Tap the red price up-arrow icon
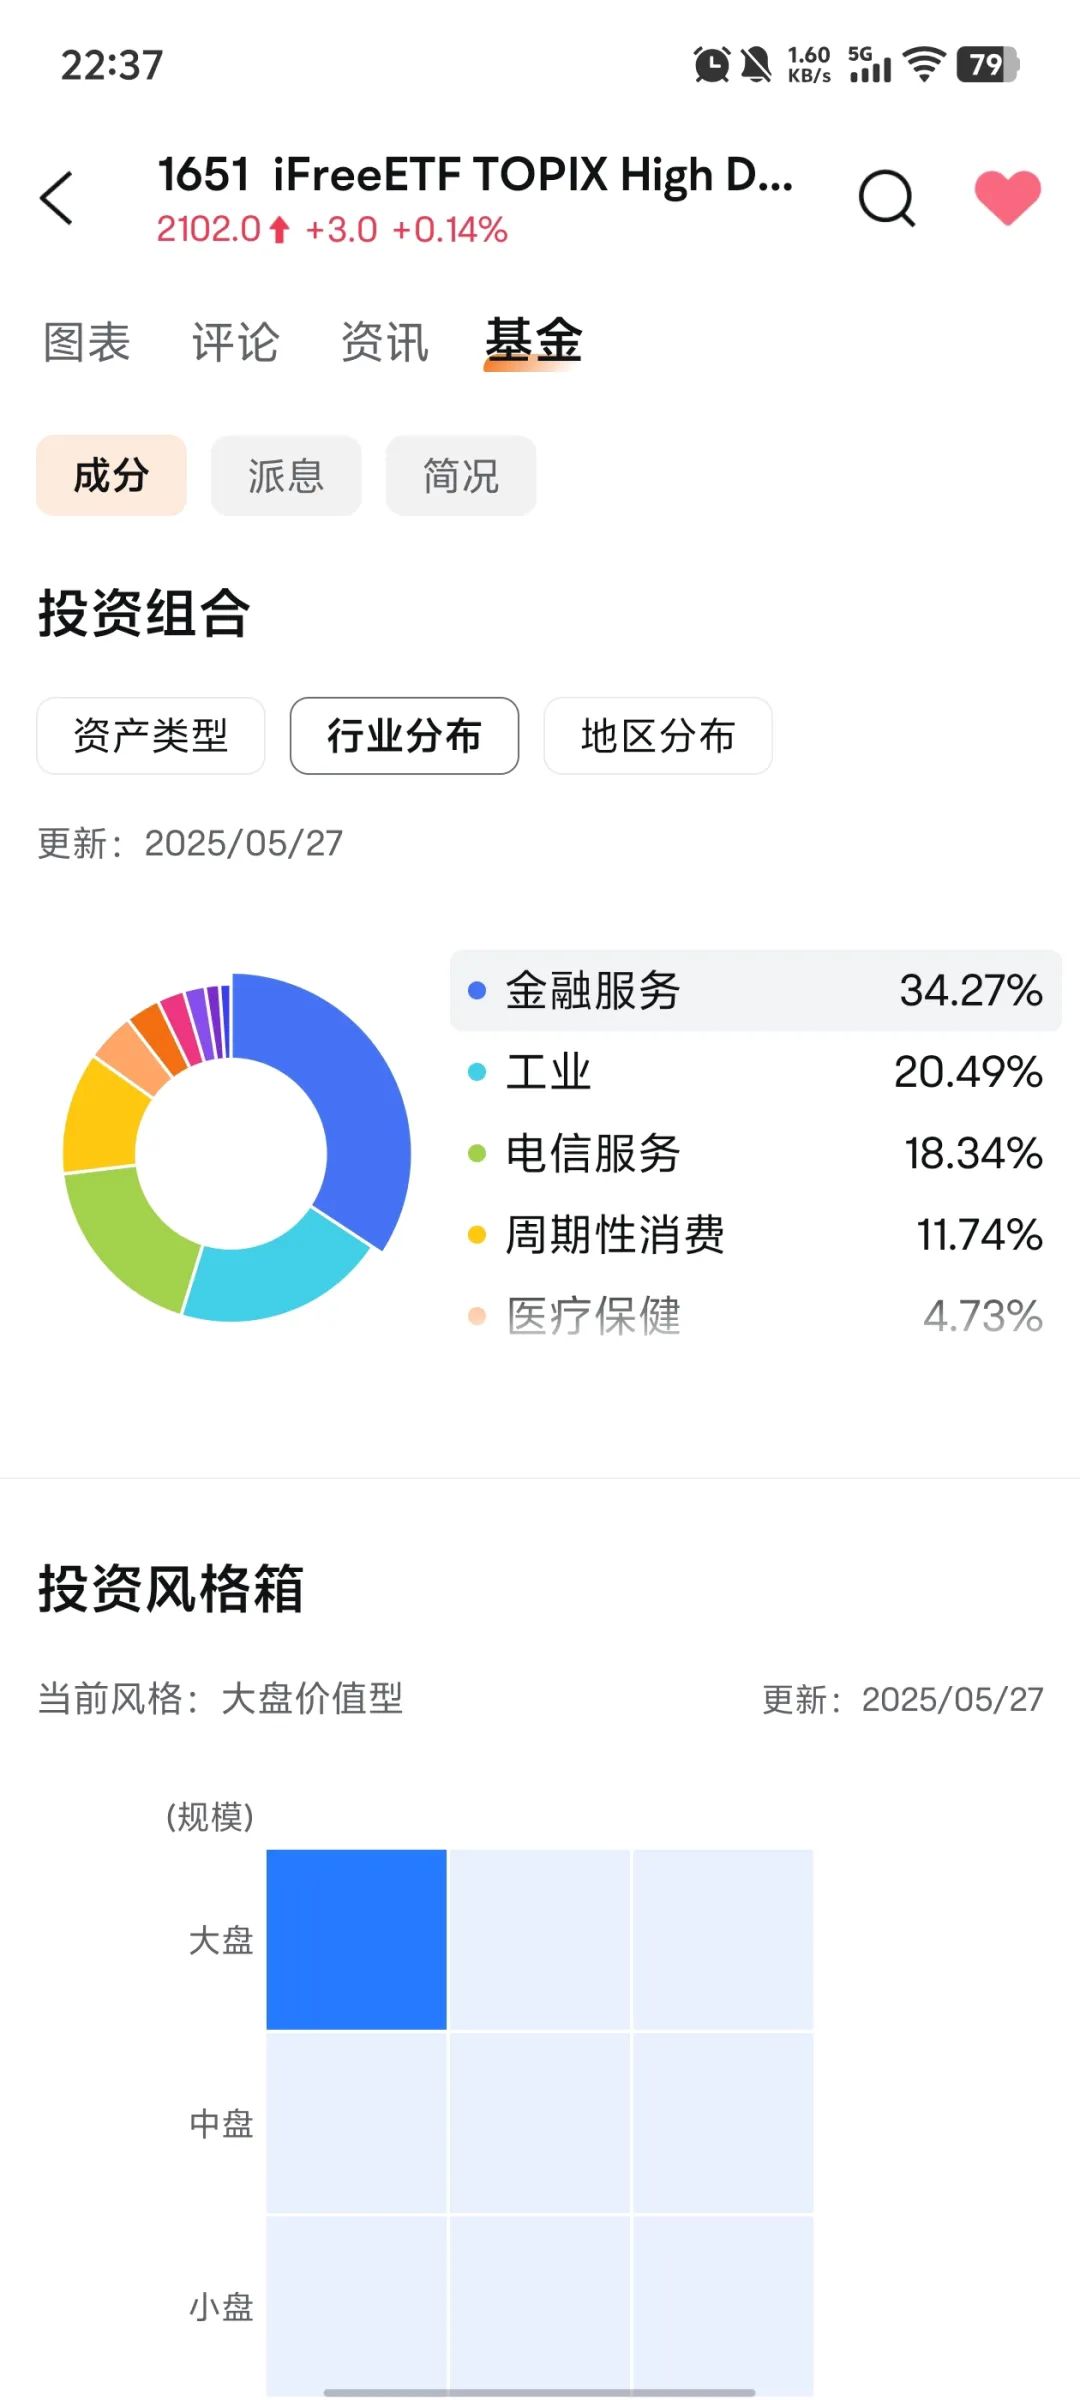1080x2400 pixels. tap(280, 230)
